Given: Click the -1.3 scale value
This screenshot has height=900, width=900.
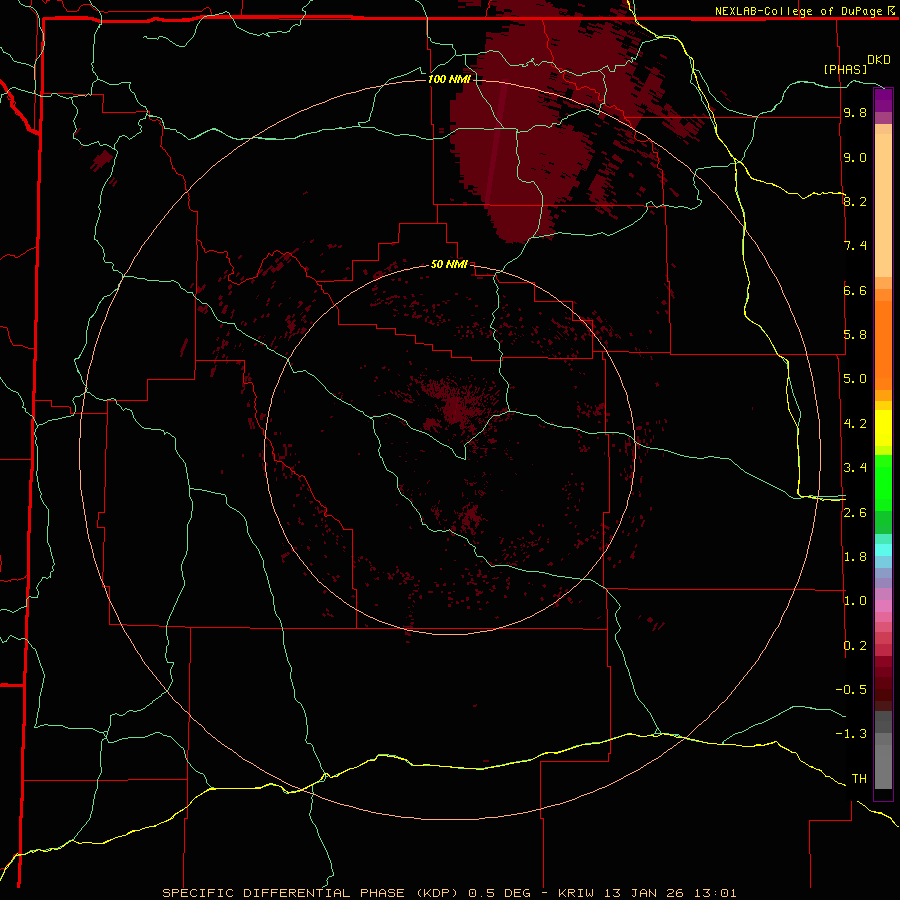Looking at the screenshot, I should point(851,734).
